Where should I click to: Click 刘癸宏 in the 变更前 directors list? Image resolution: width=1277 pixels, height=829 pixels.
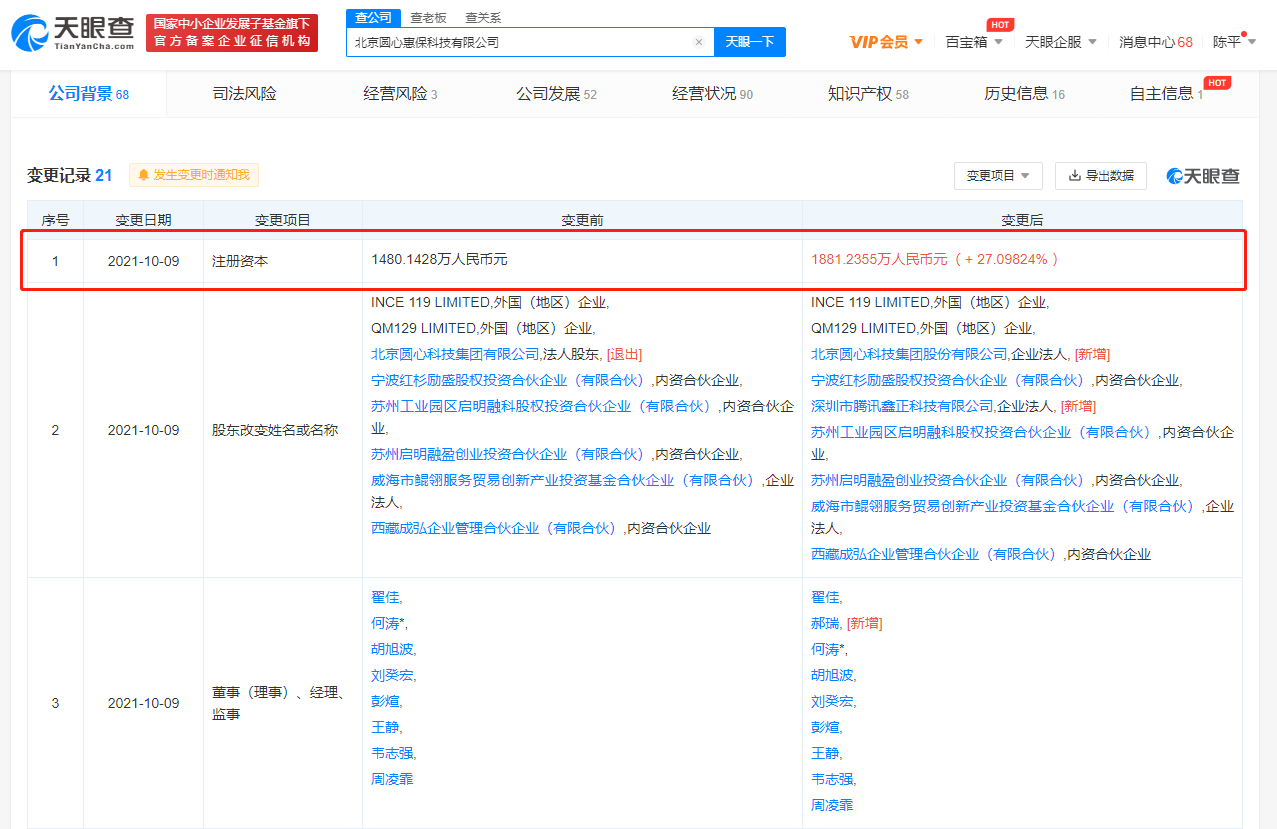pyautogui.click(x=392, y=675)
